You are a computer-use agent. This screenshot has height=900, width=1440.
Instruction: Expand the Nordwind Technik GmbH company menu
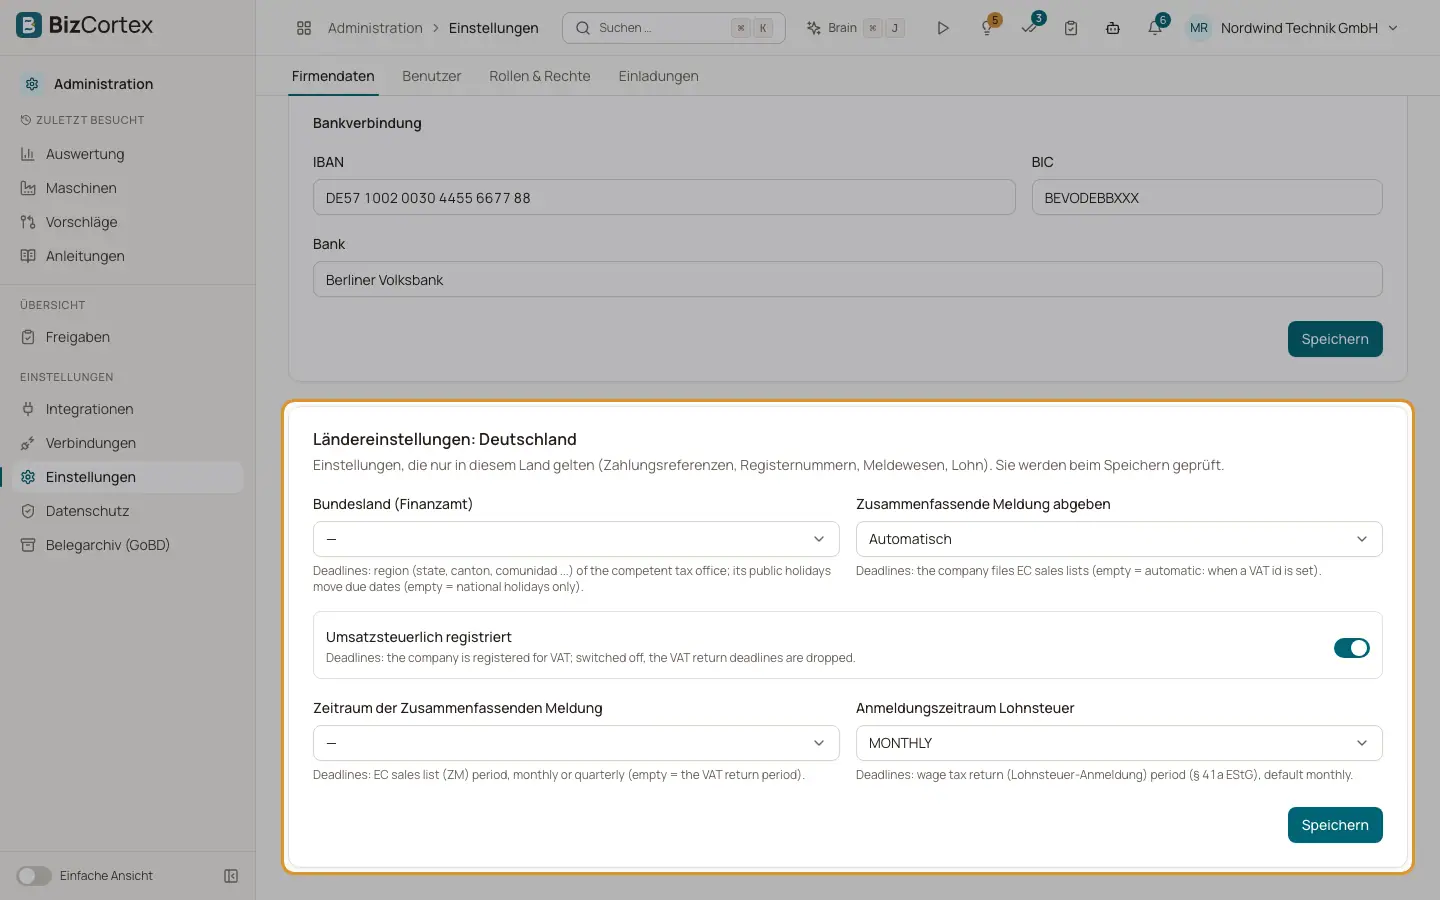pyautogui.click(x=1309, y=28)
